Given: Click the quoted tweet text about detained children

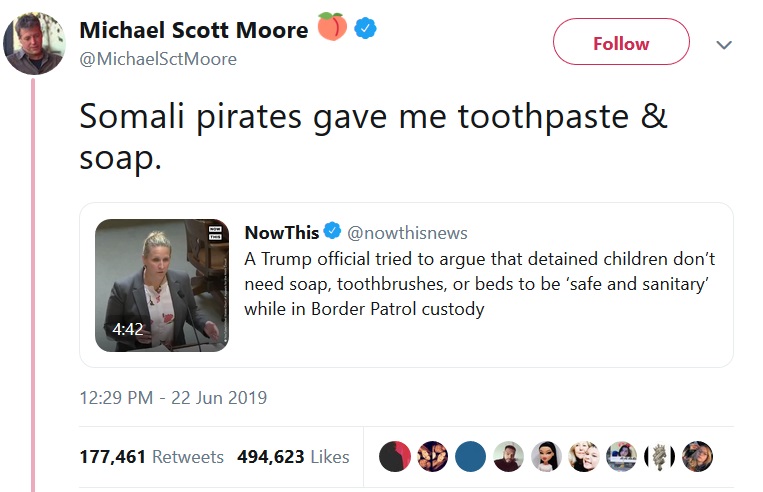Looking at the screenshot, I should 480,284.
